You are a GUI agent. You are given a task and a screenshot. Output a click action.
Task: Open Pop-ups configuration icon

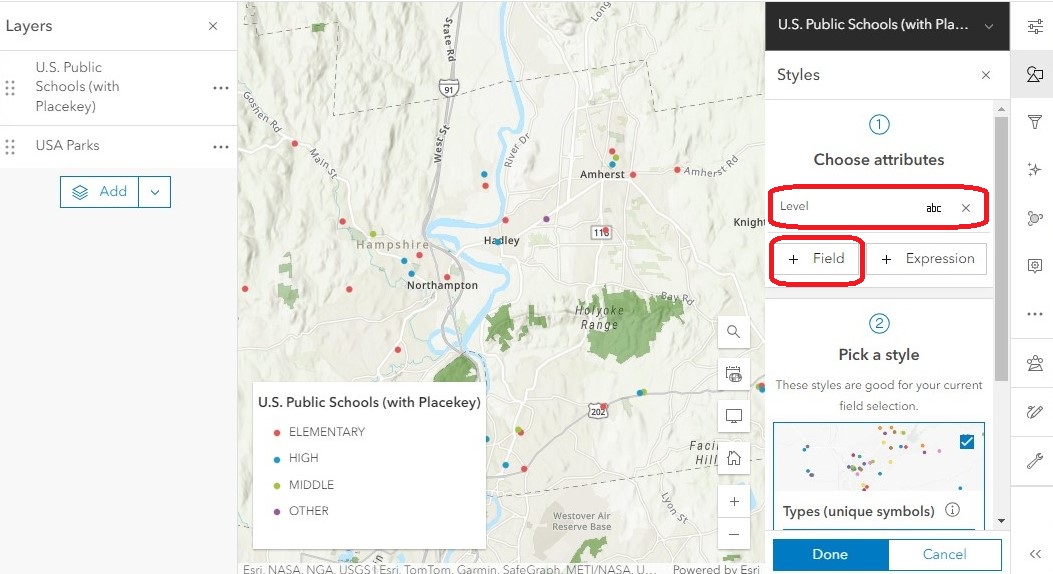1035,265
